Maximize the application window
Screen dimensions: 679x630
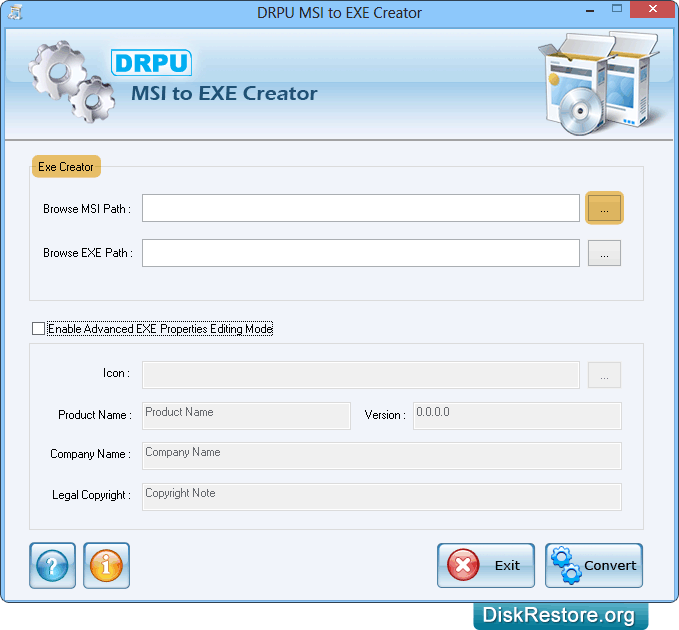(617, 9)
